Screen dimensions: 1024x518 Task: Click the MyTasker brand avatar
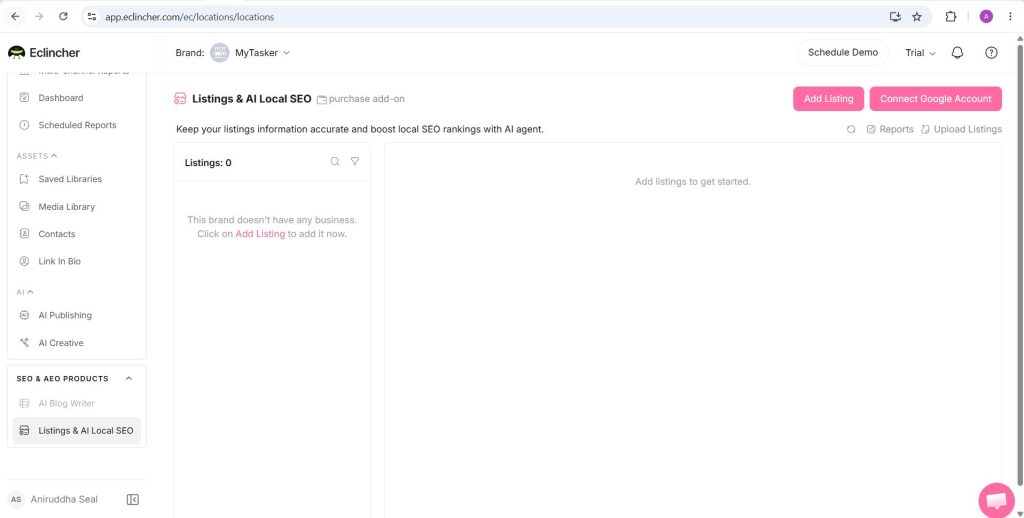click(x=219, y=53)
